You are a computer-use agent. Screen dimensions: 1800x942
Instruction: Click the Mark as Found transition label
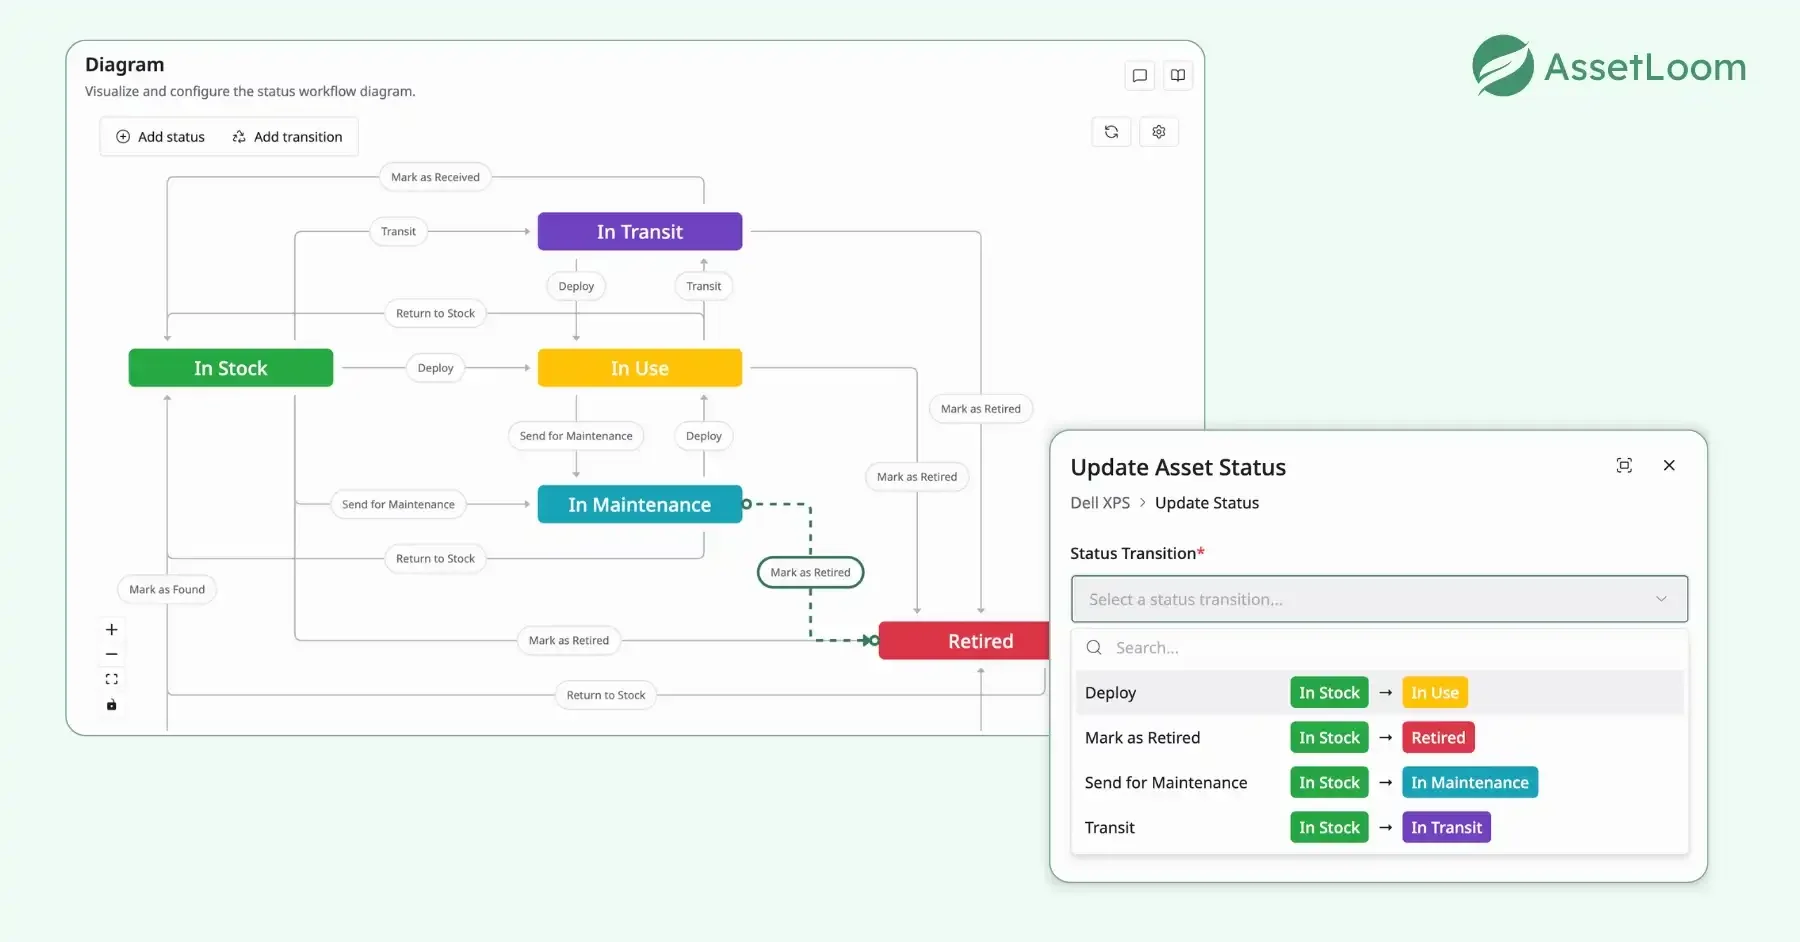point(167,589)
